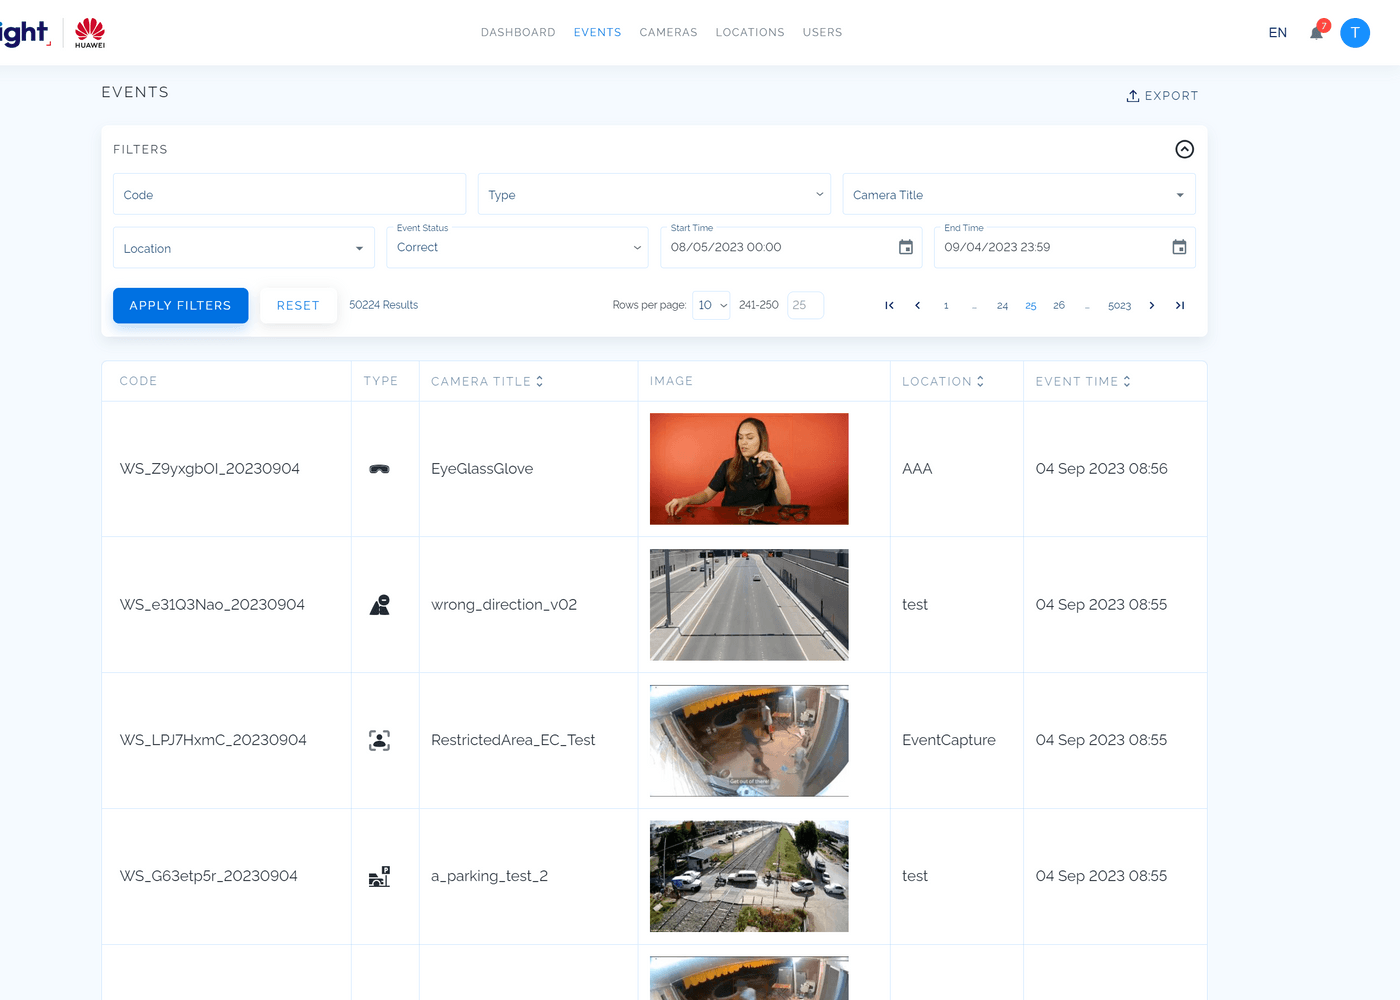Collapse the Filters panel
Viewport: 1400px width, 1000px height.
[x=1184, y=149]
